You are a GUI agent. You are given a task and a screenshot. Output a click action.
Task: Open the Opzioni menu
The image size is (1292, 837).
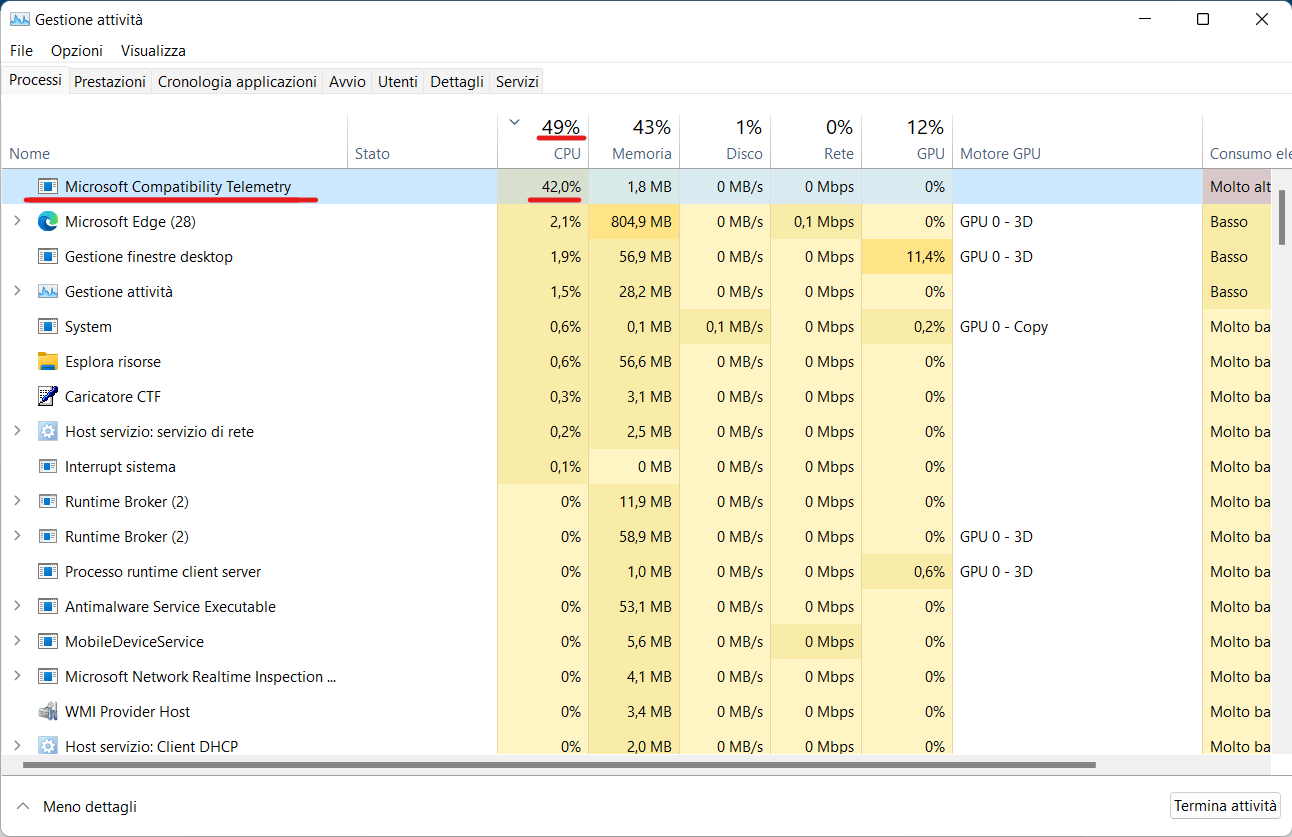click(x=77, y=50)
